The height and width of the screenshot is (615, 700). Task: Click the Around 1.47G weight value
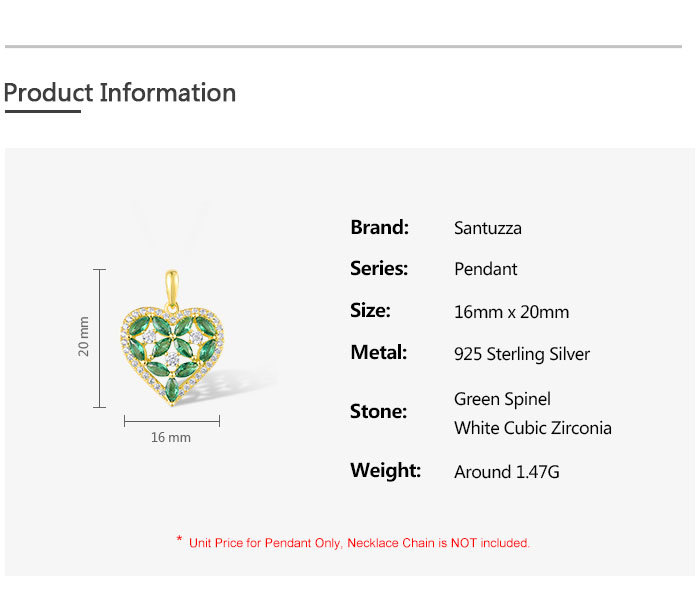[504, 472]
